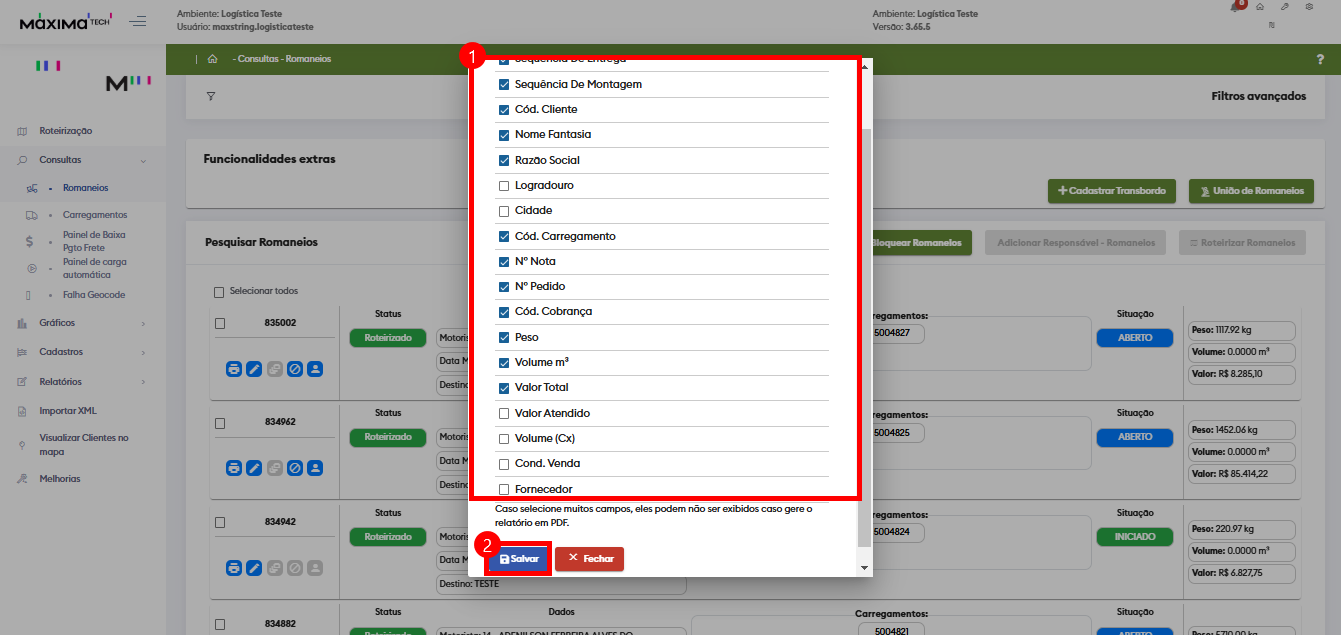The width and height of the screenshot is (1341, 635).
Task: Click the user icon for romaneio 834962
Action: [x=314, y=468]
